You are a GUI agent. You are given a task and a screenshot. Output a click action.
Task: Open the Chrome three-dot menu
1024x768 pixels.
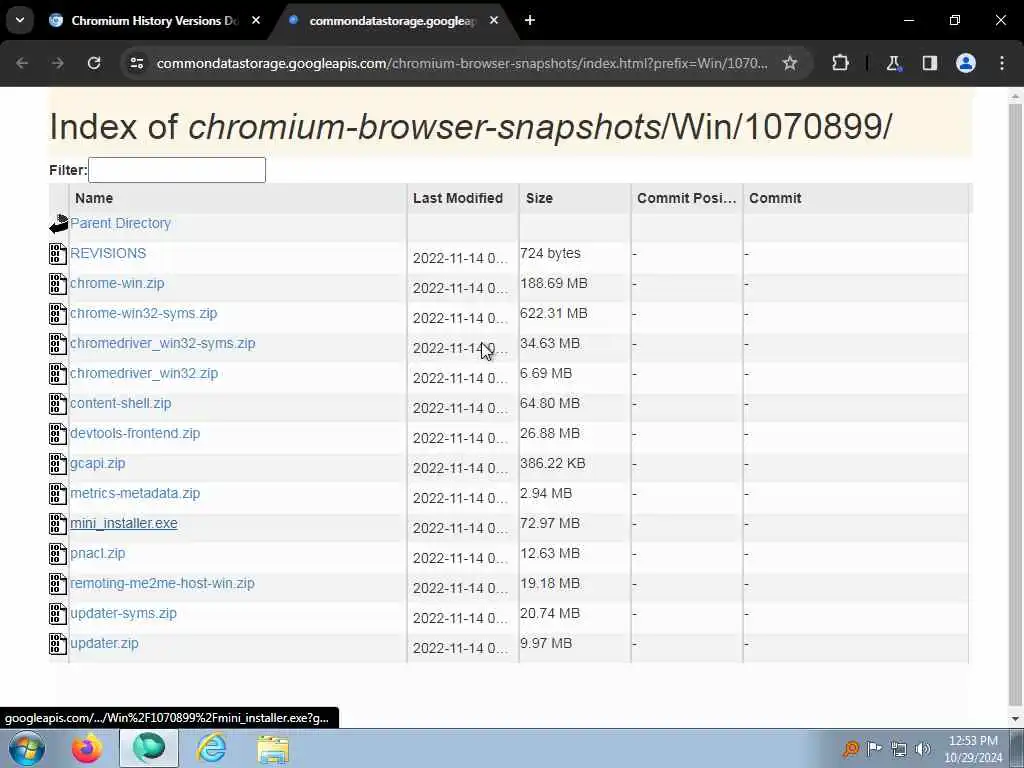coord(1002,63)
